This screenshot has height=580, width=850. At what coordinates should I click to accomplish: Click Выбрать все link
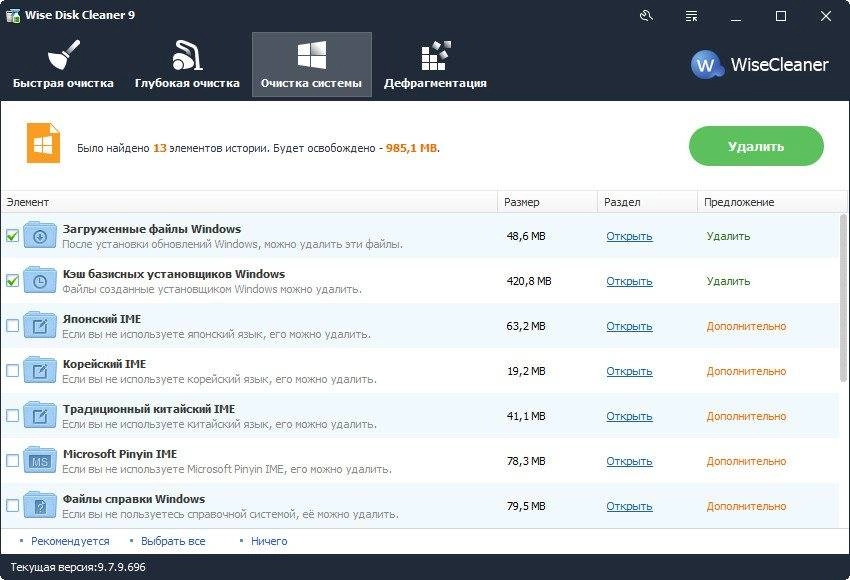[173, 541]
